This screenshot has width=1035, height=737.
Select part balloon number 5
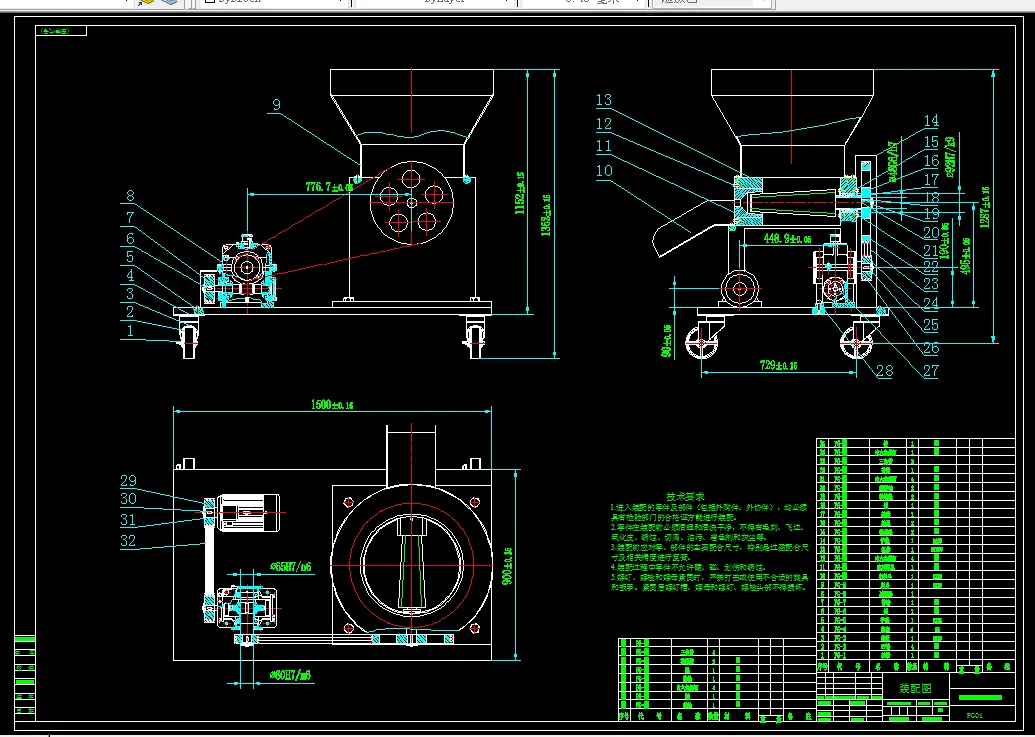130,257
